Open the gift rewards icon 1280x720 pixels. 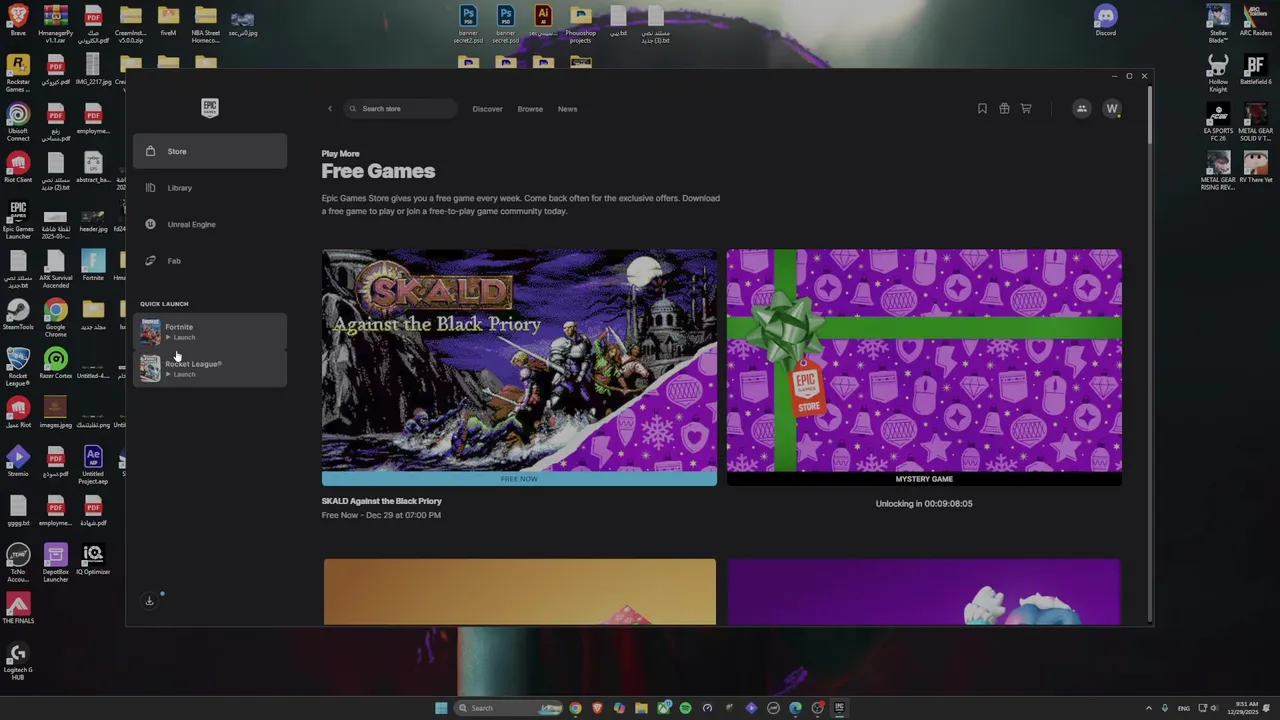coord(1004,109)
